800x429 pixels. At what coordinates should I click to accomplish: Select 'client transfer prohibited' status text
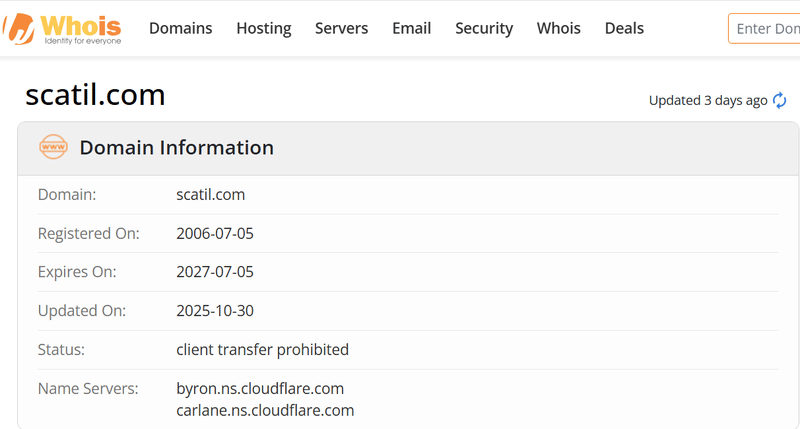tap(262, 349)
